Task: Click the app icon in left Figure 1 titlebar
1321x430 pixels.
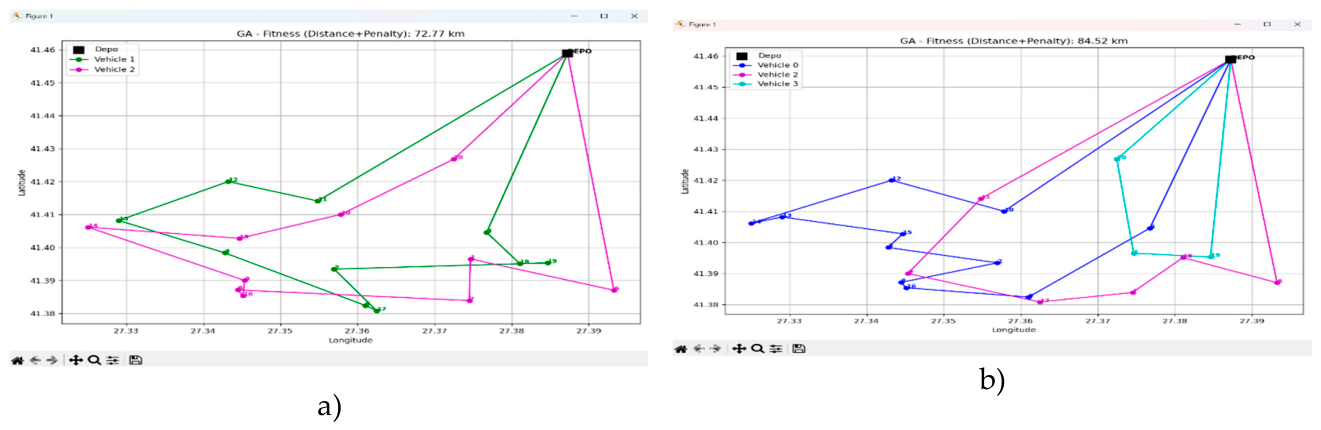Action: tap(17, 16)
